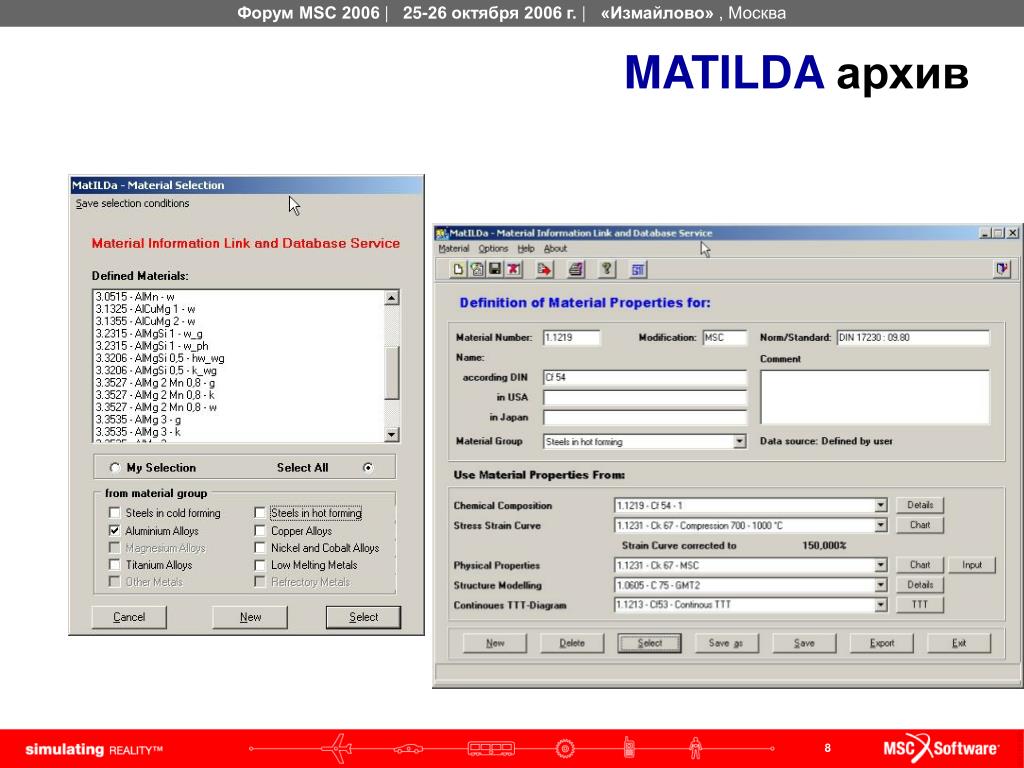This screenshot has width=1024, height=768.
Task: Click the SI units toolbar icon
Action: tap(638, 269)
